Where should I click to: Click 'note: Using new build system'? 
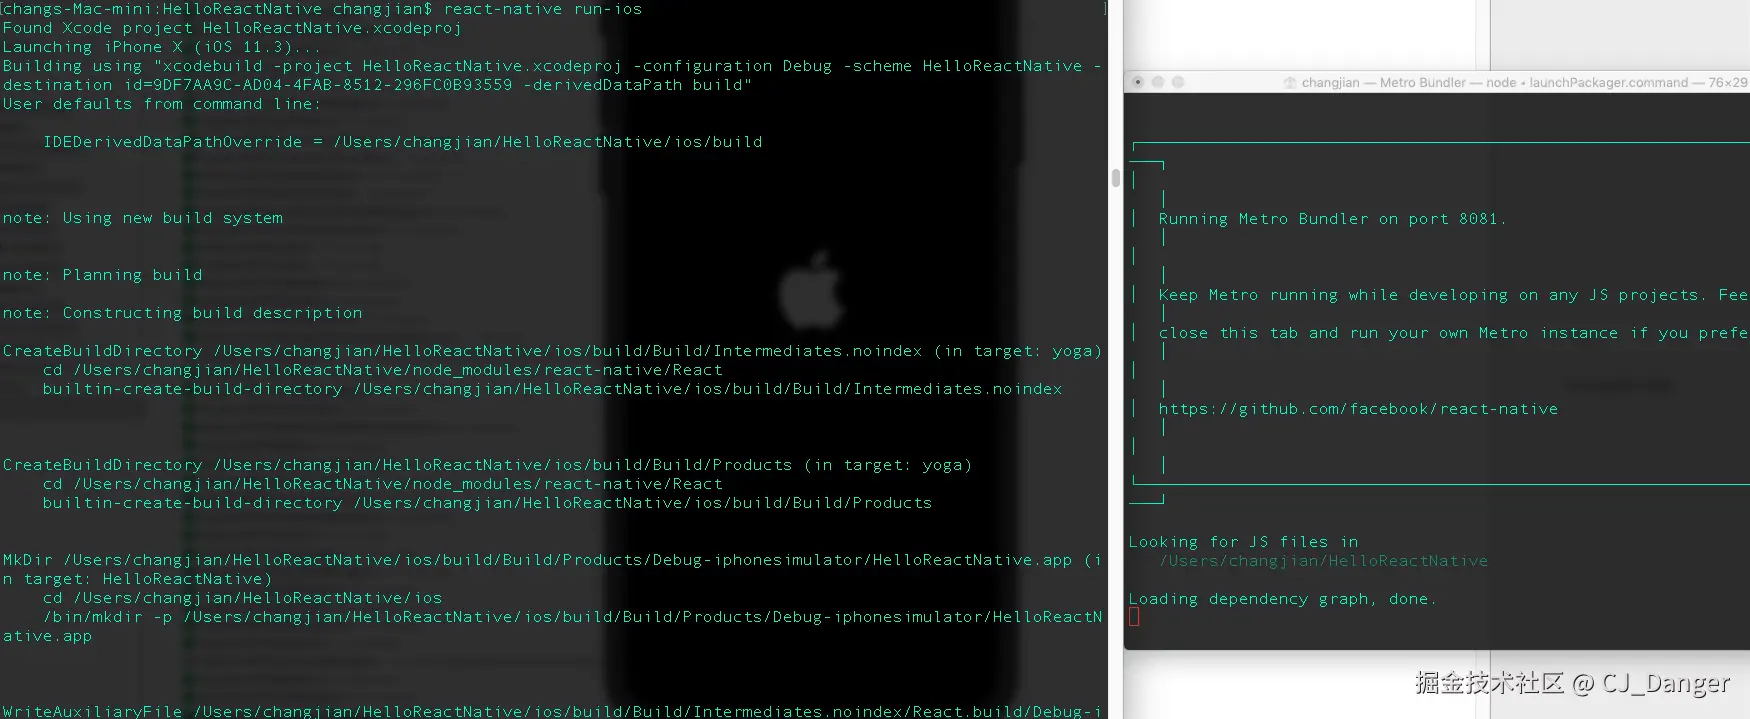click(142, 218)
